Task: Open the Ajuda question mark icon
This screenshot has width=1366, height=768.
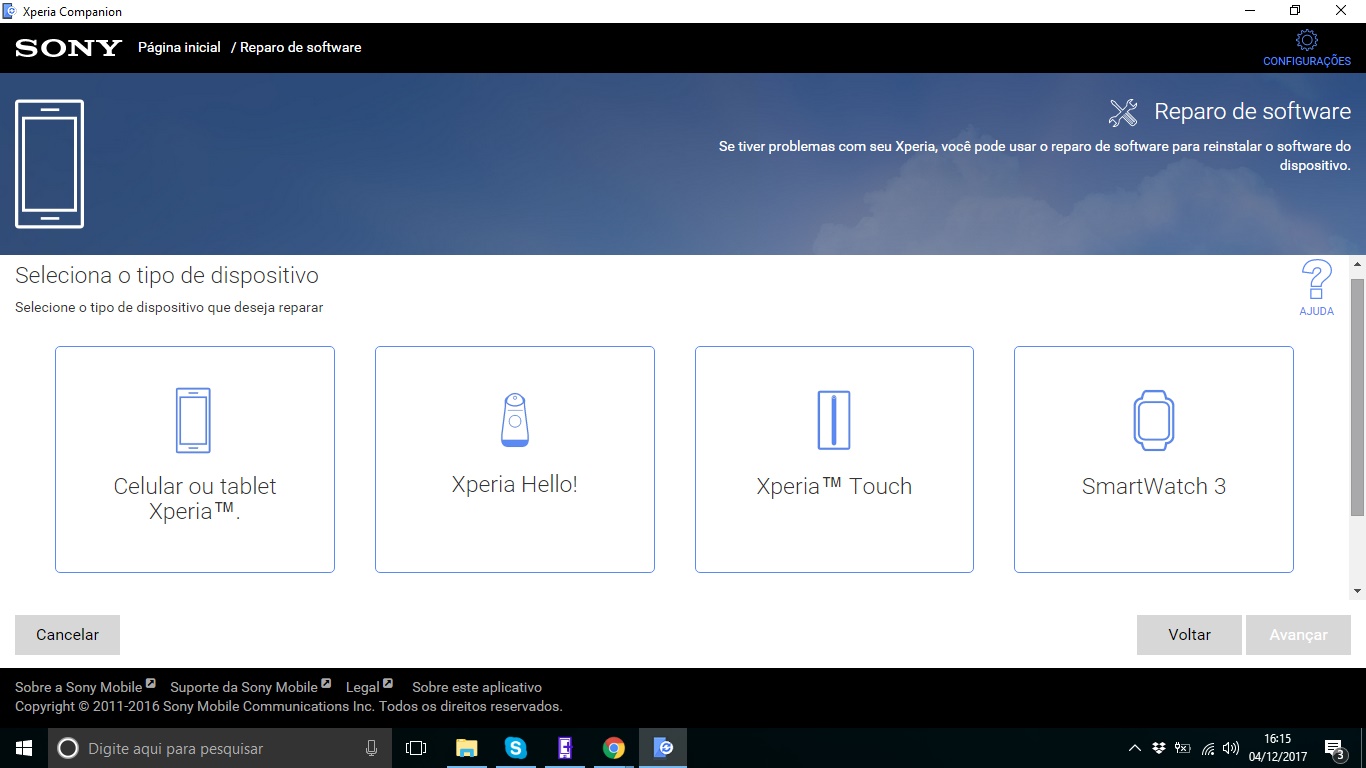Action: pyautogui.click(x=1316, y=280)
